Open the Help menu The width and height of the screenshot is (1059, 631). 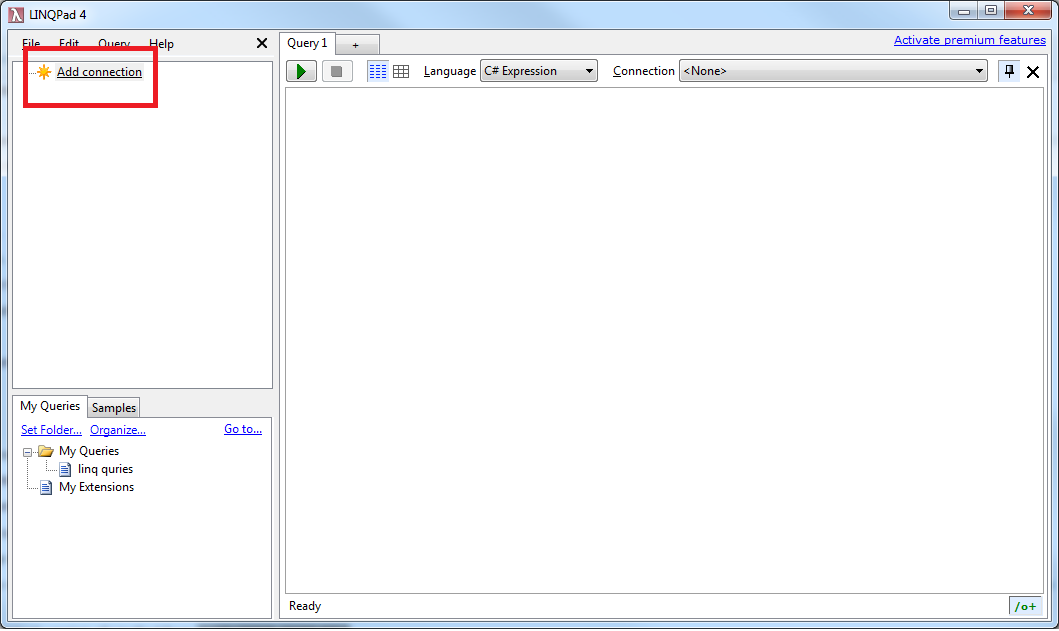click(x=161, y=44)
